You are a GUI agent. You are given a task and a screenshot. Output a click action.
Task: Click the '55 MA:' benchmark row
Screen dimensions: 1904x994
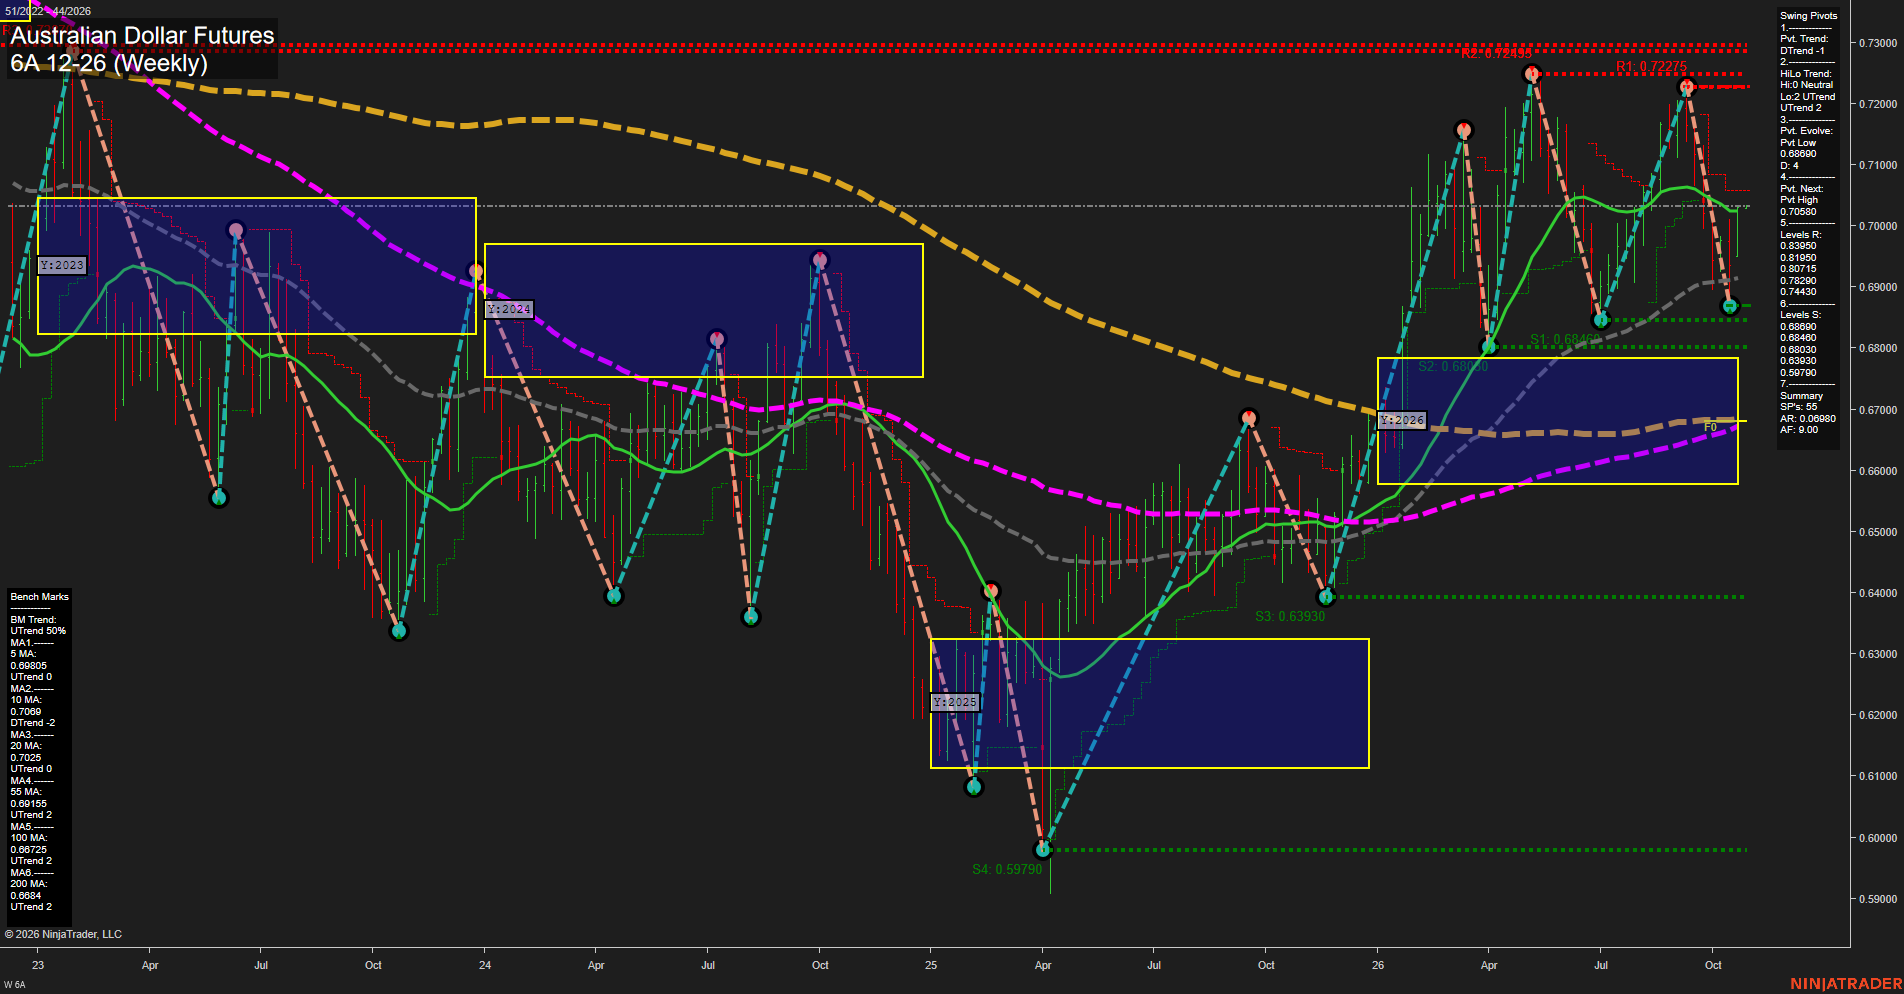(26, 792)
